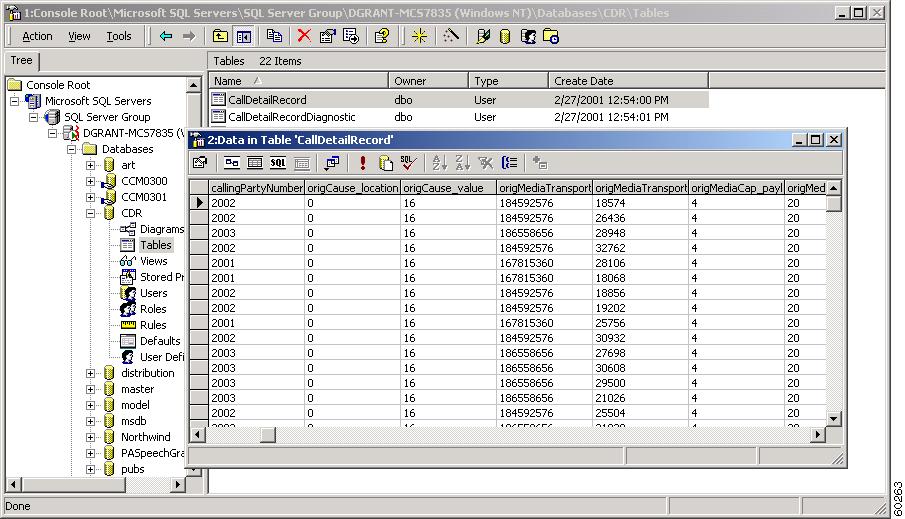905x519 pixels.
Task: Click the origCause_value column header
Action: point(448,188)
